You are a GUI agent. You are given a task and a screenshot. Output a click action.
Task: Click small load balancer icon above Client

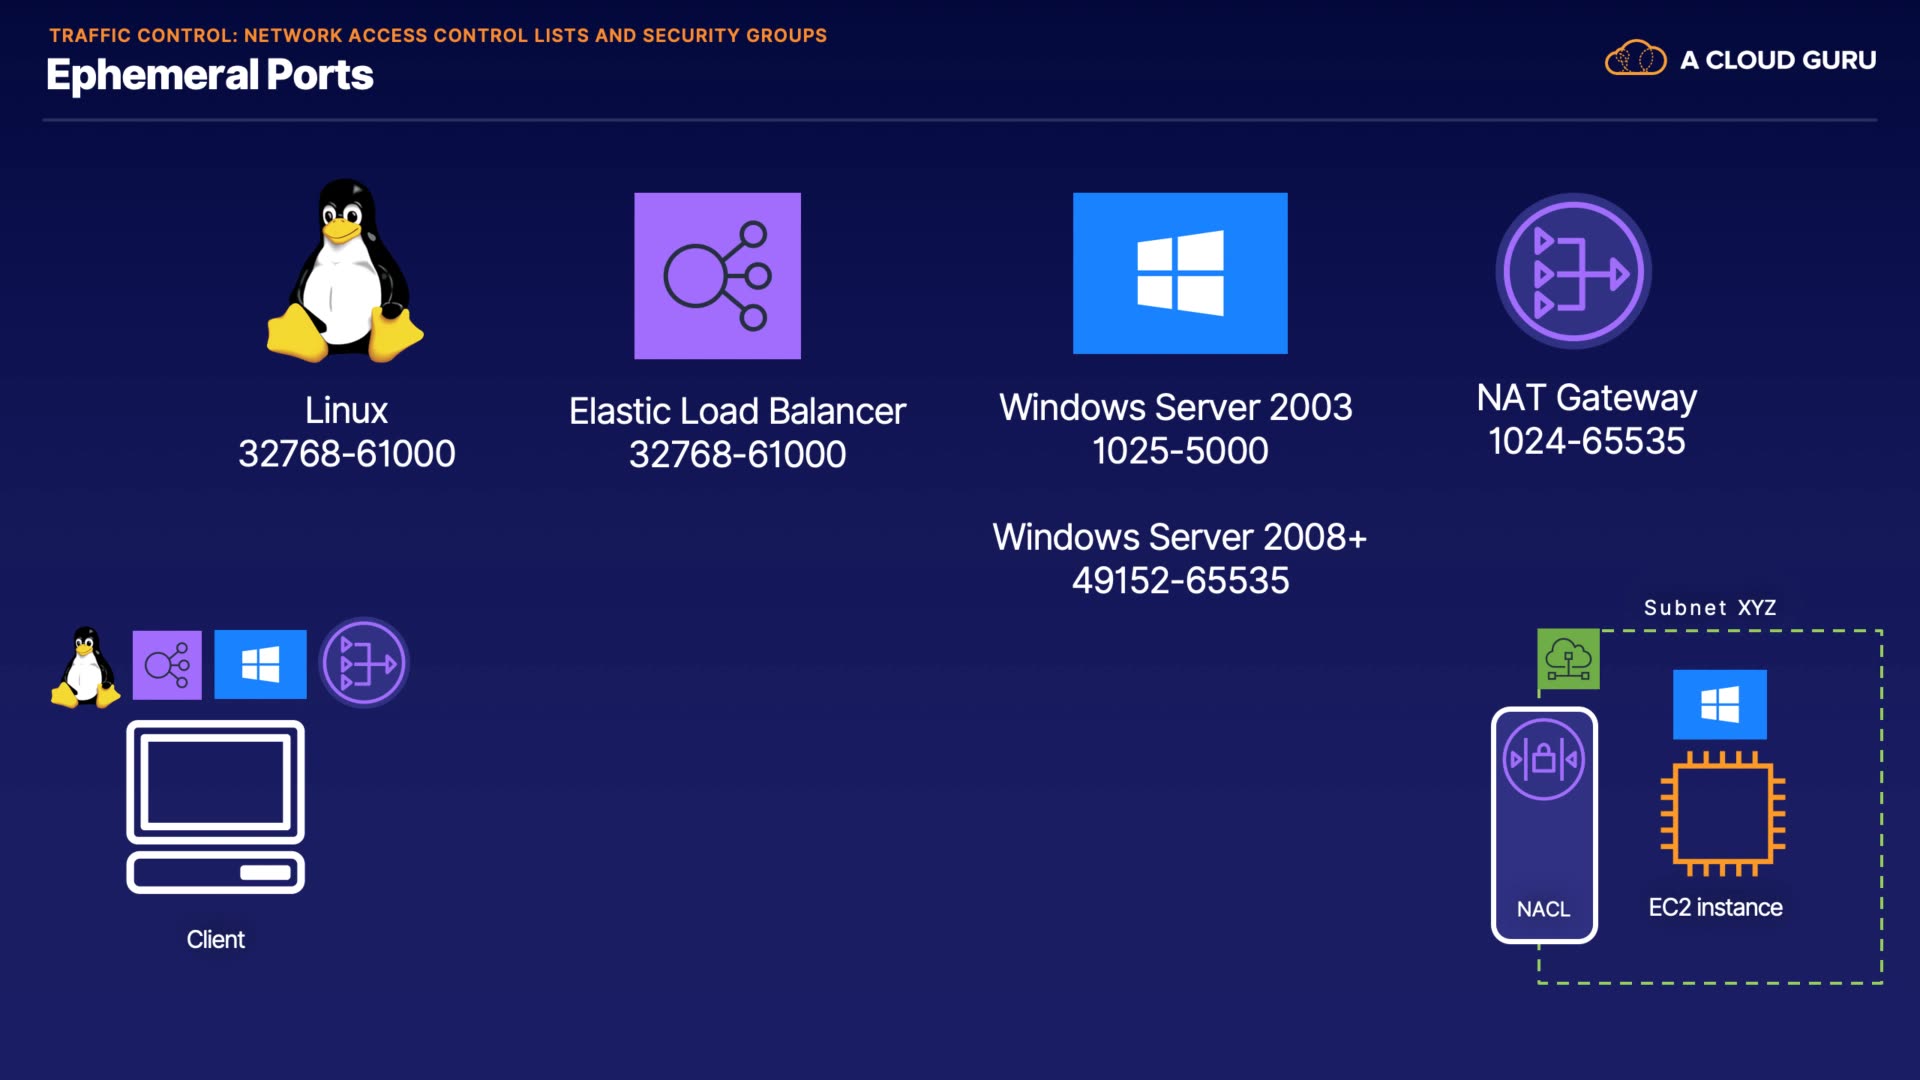(x=167, y=665)
